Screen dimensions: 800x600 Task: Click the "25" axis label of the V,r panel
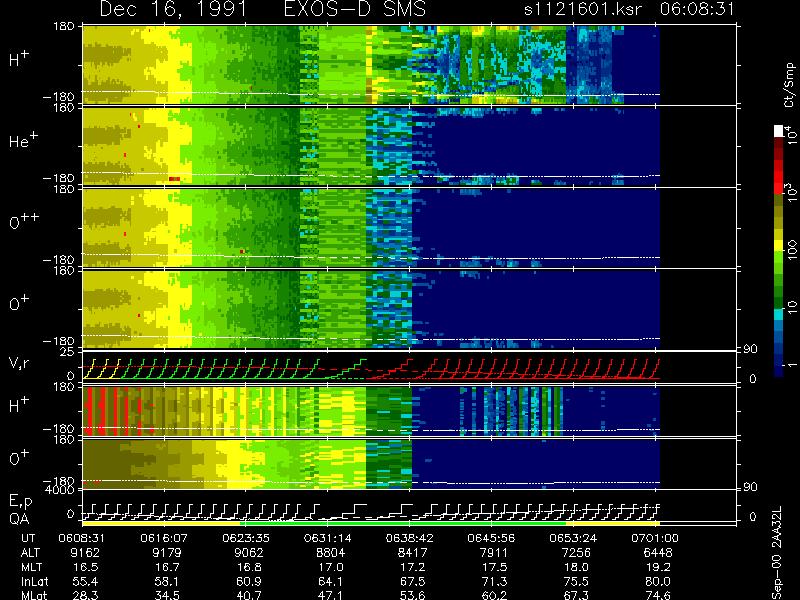tap(67, 352)
